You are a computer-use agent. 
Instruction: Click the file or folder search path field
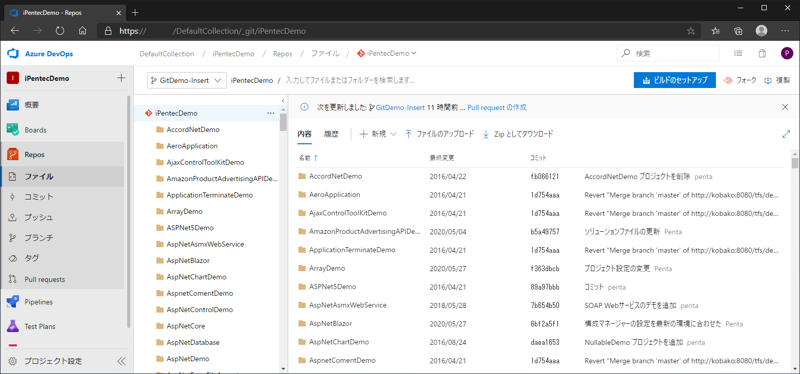(349, 80)
